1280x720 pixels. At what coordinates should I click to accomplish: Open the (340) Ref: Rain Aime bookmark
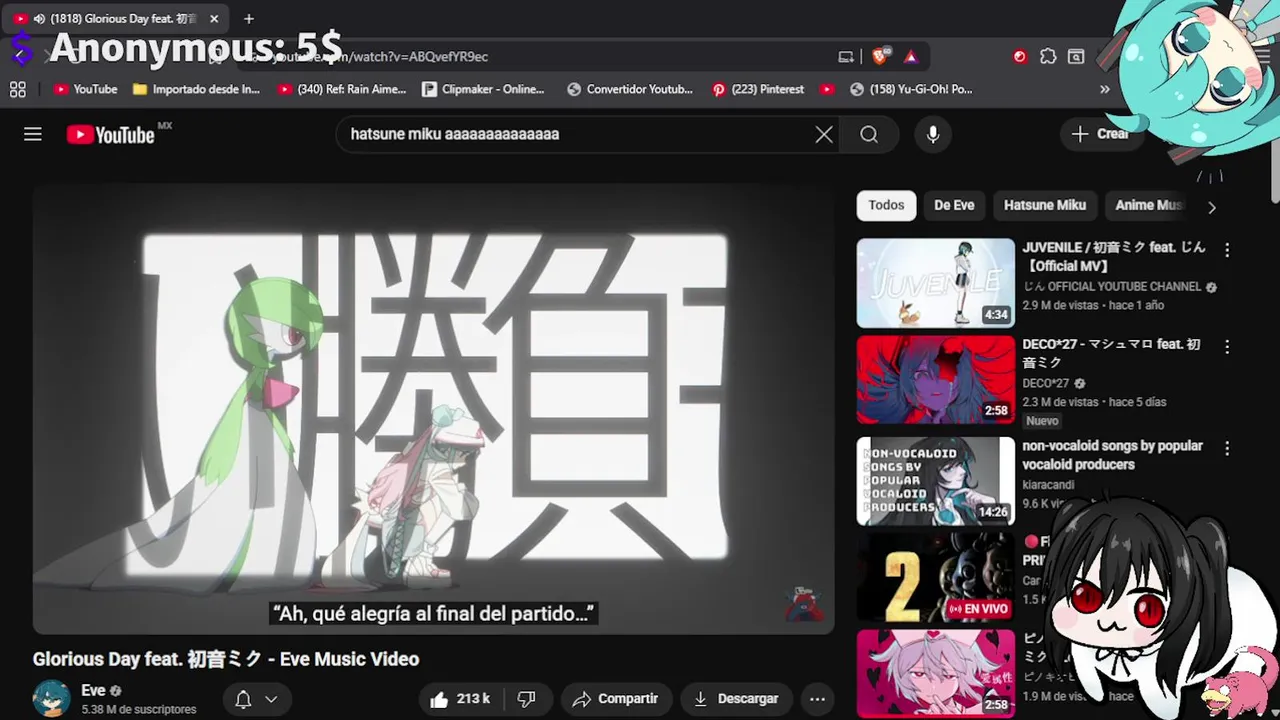(342, 89)
